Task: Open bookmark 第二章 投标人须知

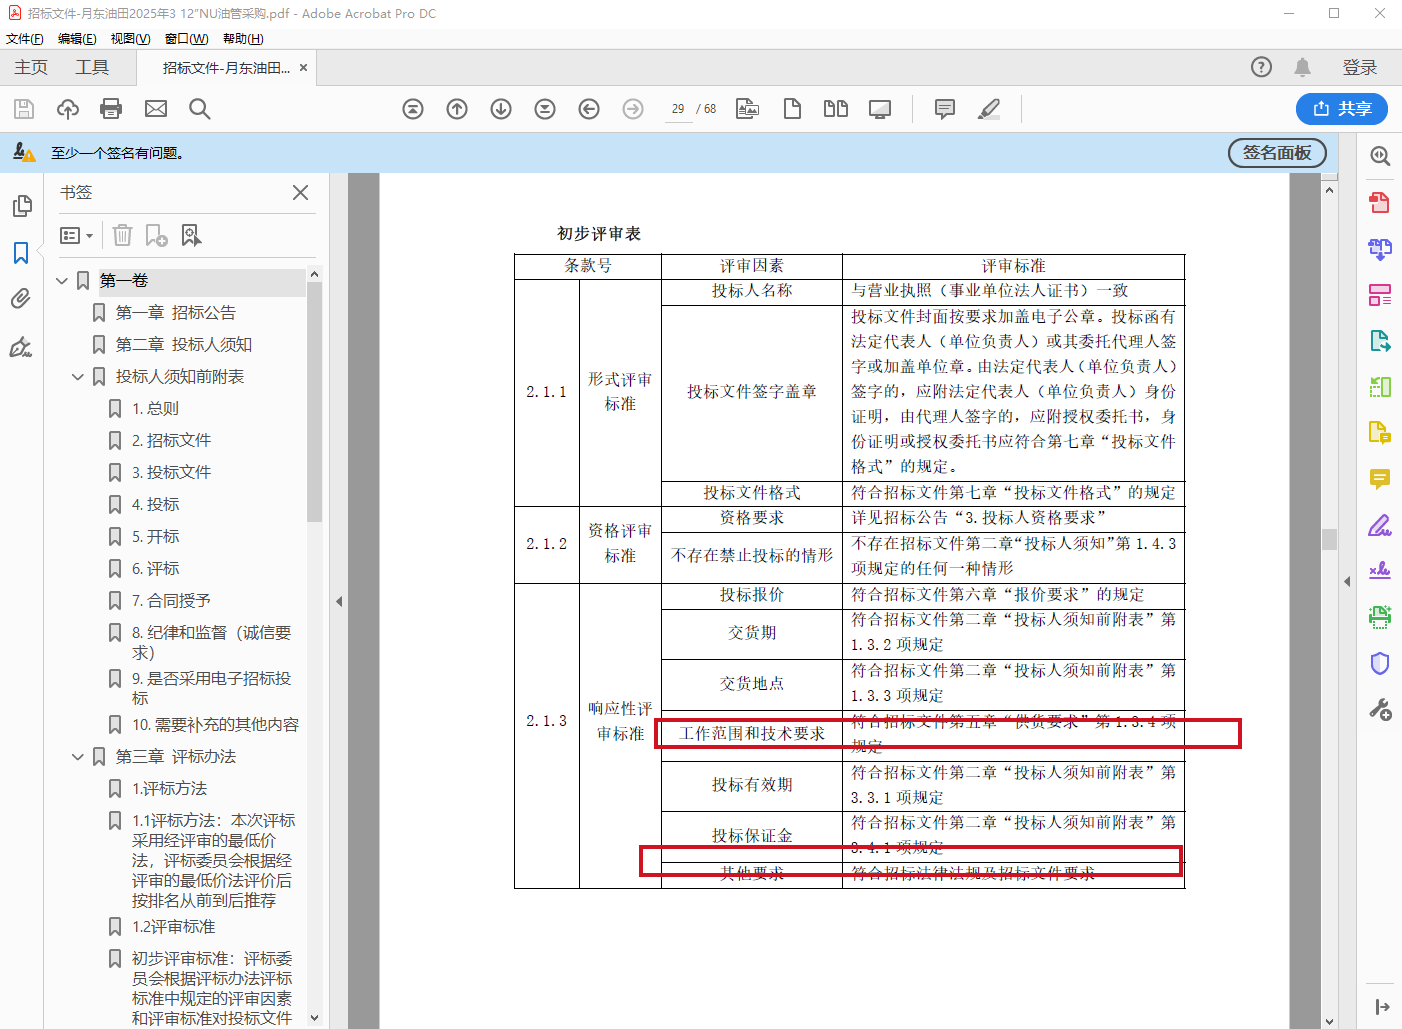Action: 184,345
